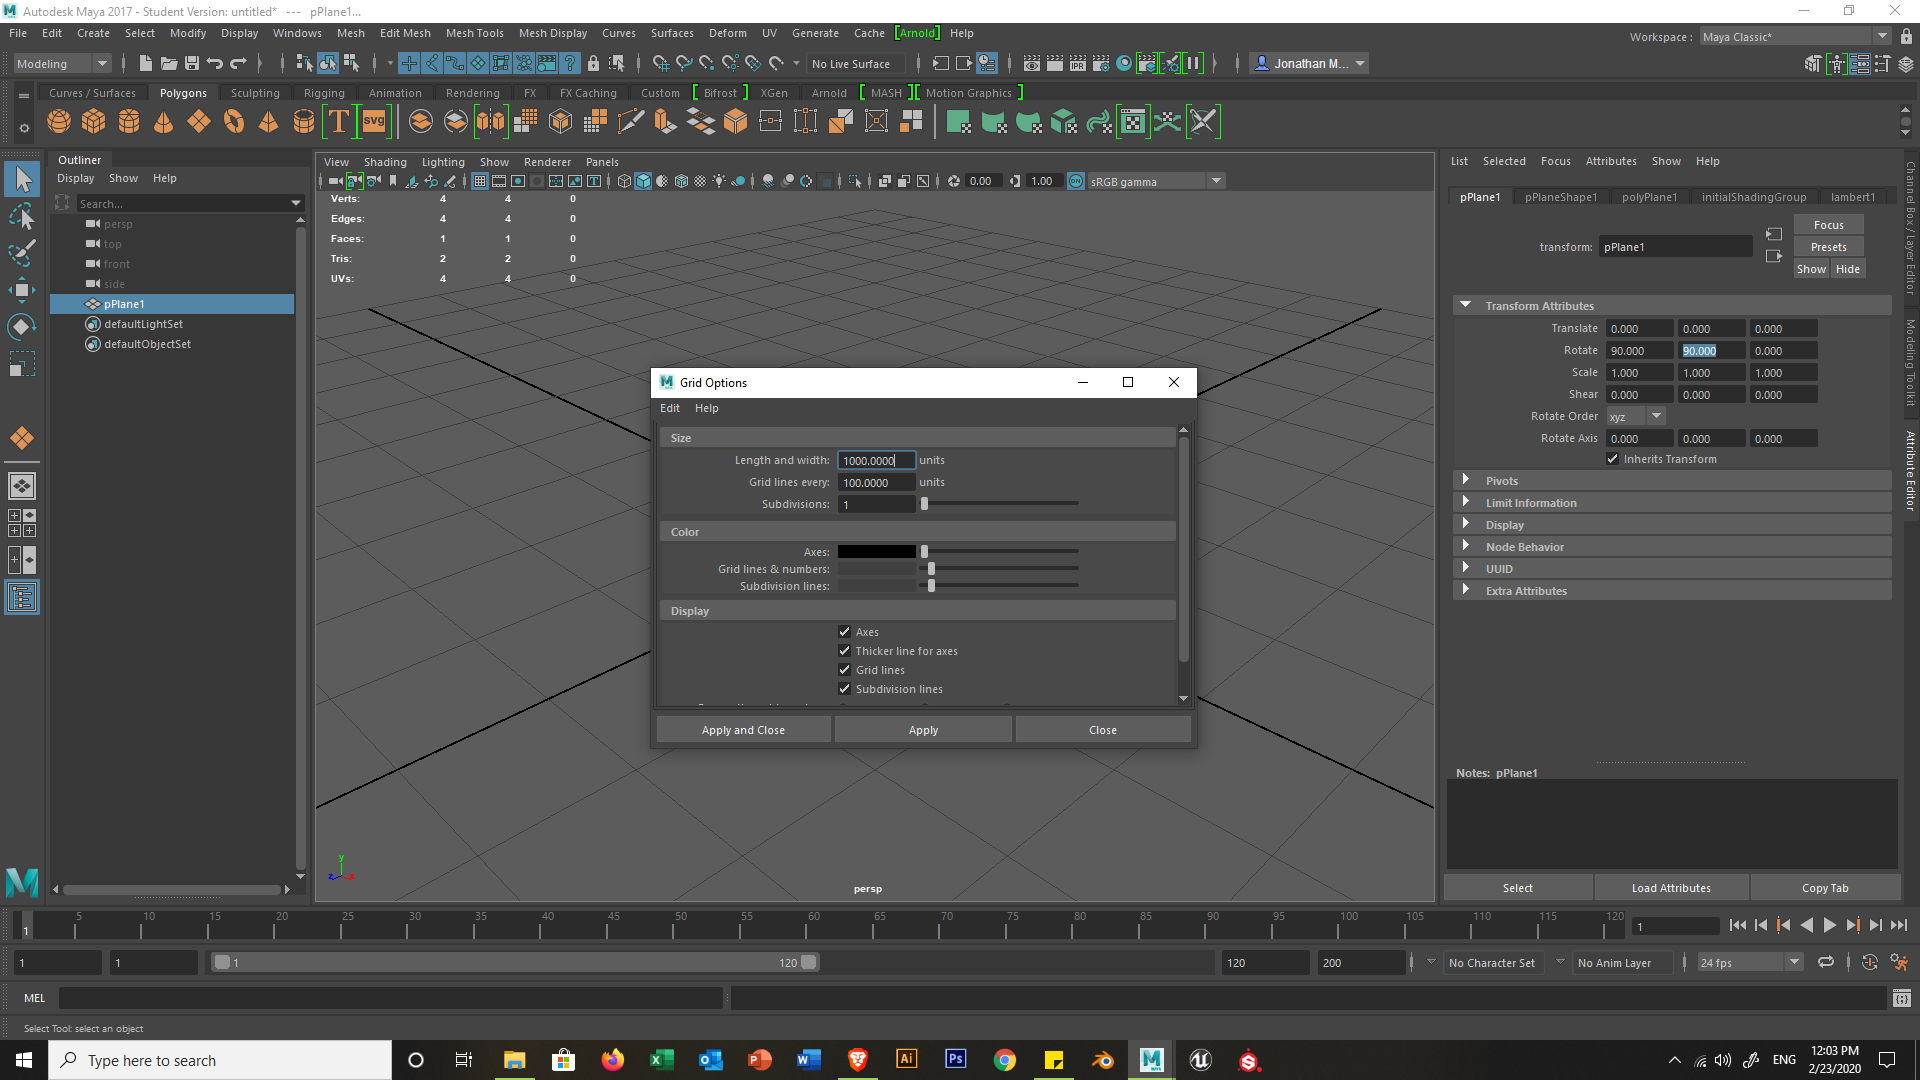Disable the Subdivision lines checkbox
Image resolution: width=1920 pixels, height=1080 pixels.
(845, 689)
